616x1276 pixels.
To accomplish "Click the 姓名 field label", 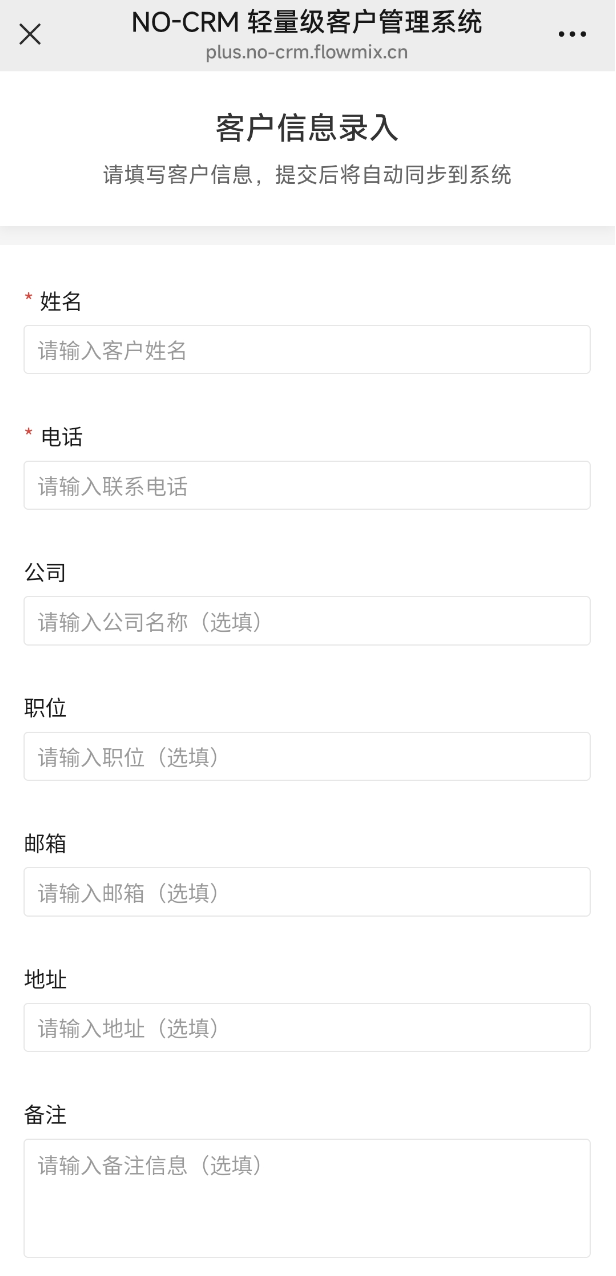I will point(59,302).
